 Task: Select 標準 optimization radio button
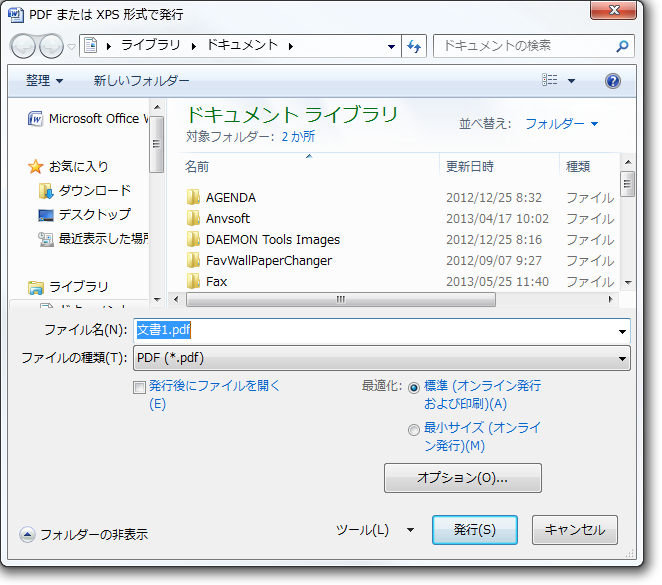[x=414, y=387]
